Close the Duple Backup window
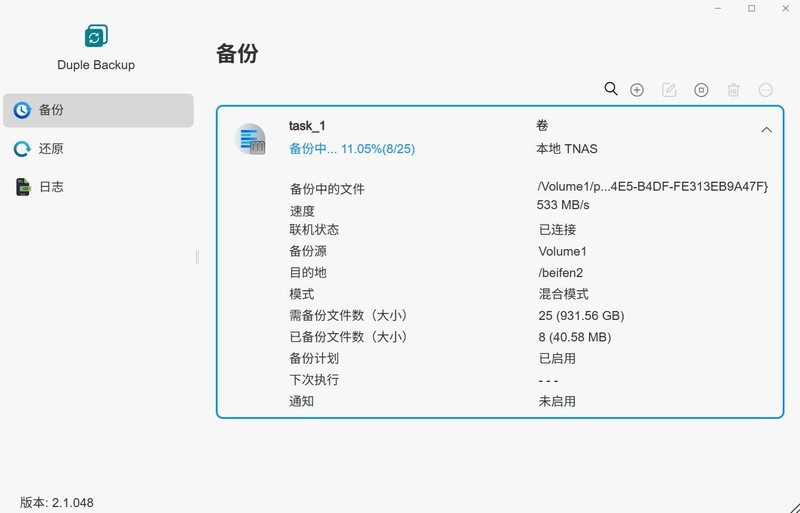 click(x=786, y=9)
